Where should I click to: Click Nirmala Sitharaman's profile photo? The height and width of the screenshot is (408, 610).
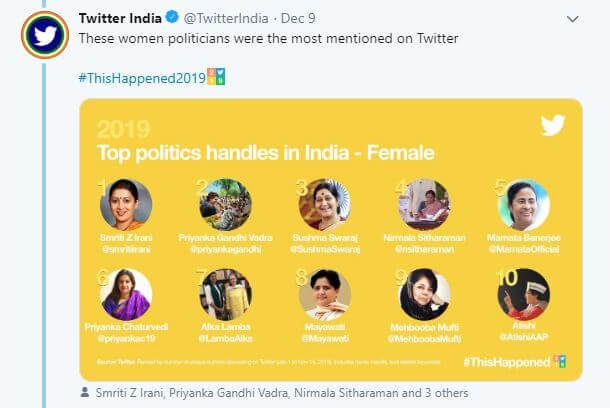point(424,205)
